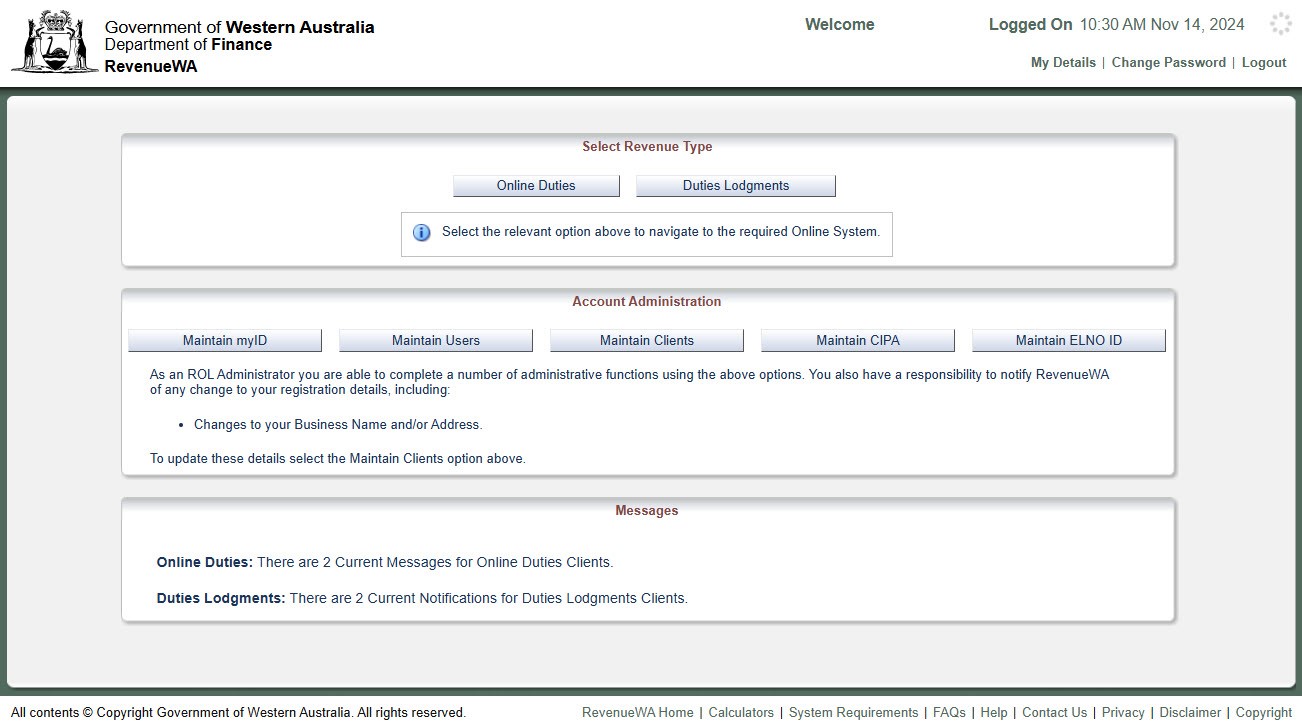View the System Requirements page
The width and height of the screenshot is (1302, 728).
853,713
